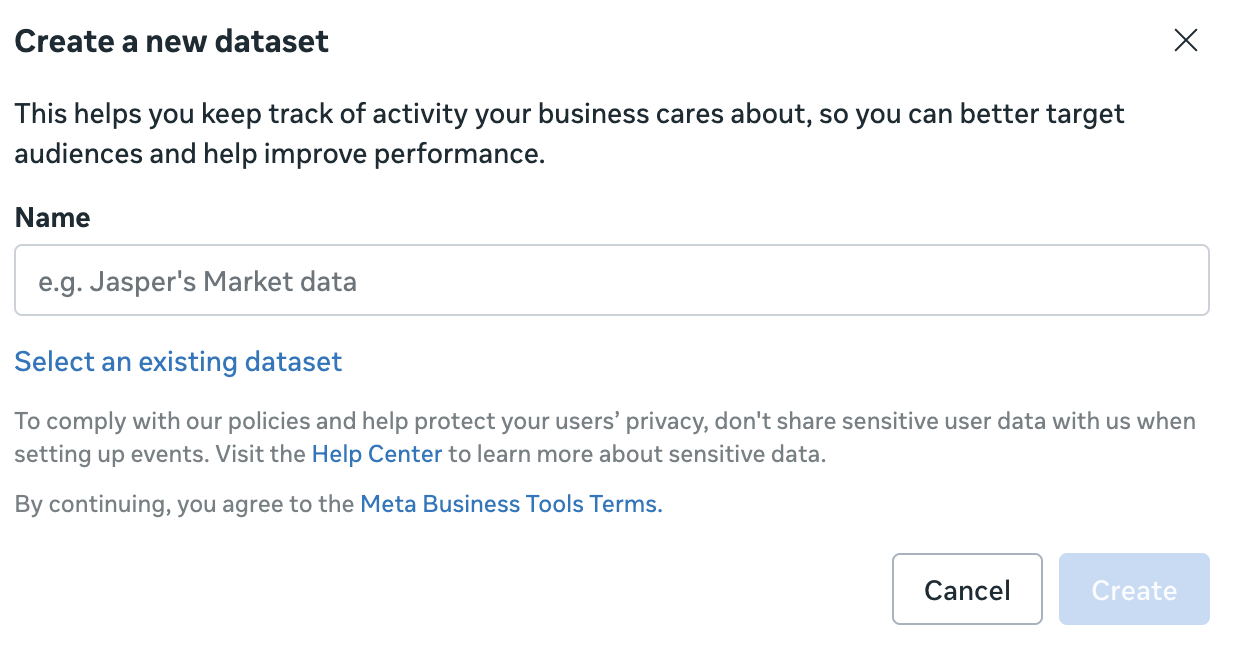Click the Create button
1234x650 pixels.
click(x=1133, y=590)
